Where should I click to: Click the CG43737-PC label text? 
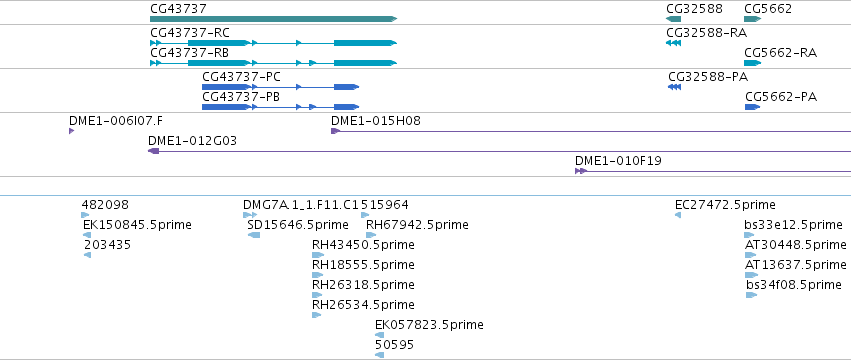click(242, 77)
